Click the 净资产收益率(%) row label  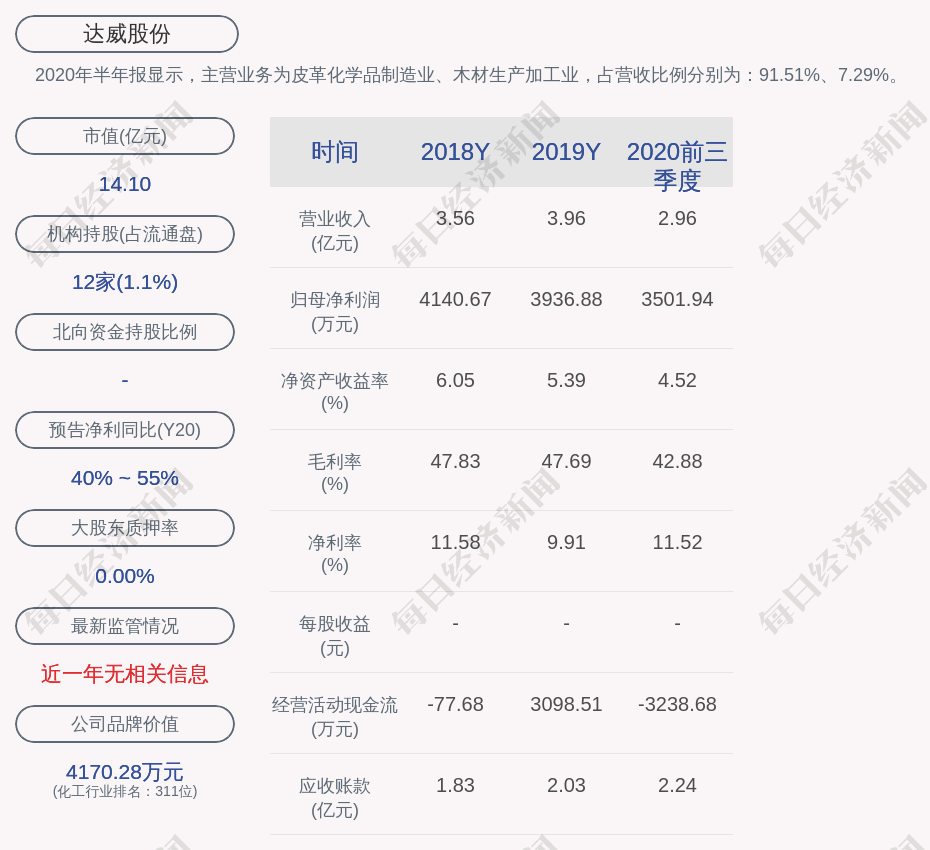pyautogui.click(x=335, y=391)
